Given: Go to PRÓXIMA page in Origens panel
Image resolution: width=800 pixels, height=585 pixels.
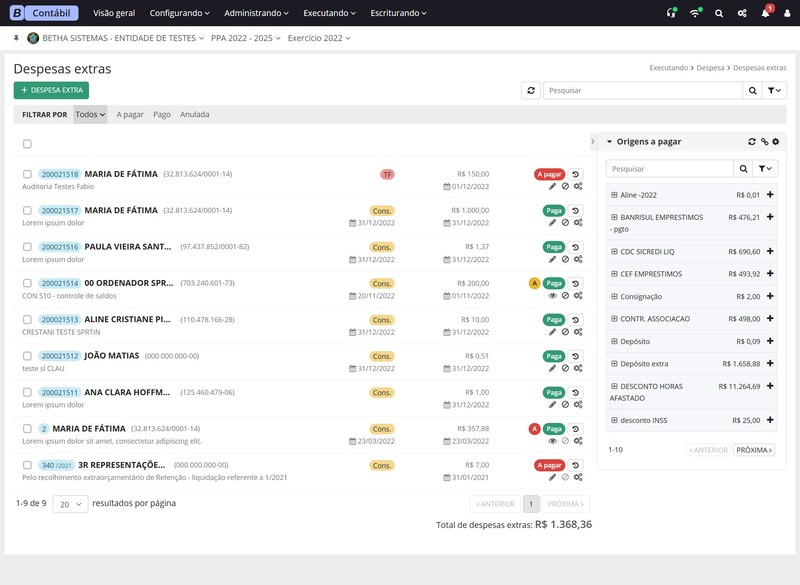Looking at the screenshot, I should click(x=754, y=450).
